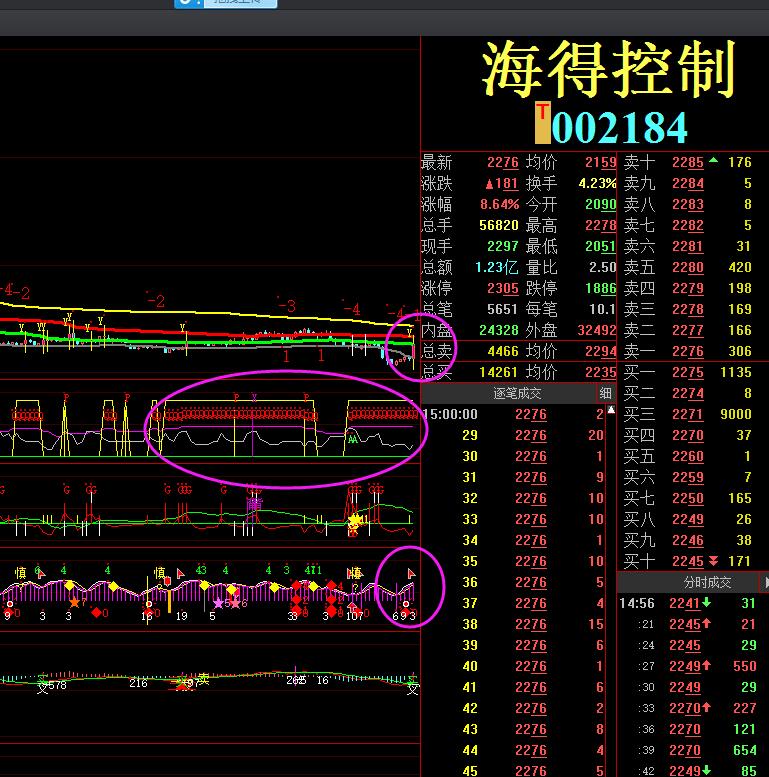Click the 每笔 value 10.1
This screenshot has width=769, height=777.
click(x=603, y=309)
